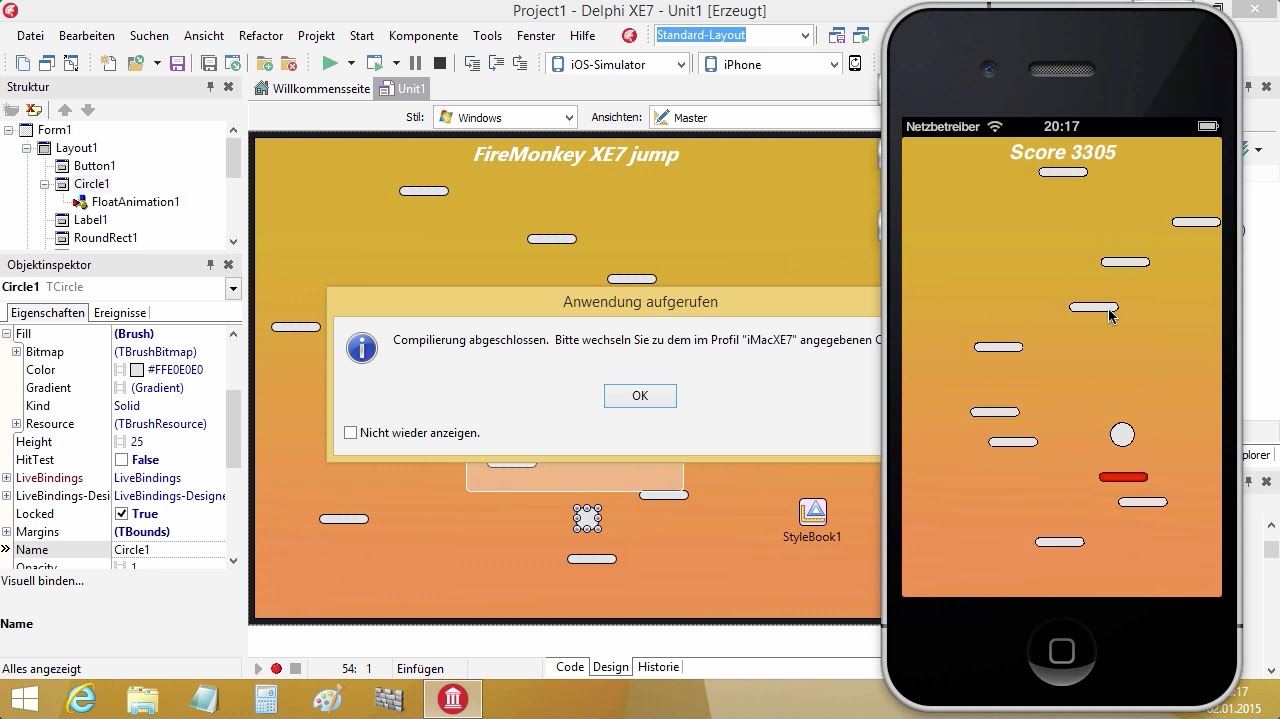Click the Save All toolbar icon
1280x719 pixels.
(x=209, y=63)
